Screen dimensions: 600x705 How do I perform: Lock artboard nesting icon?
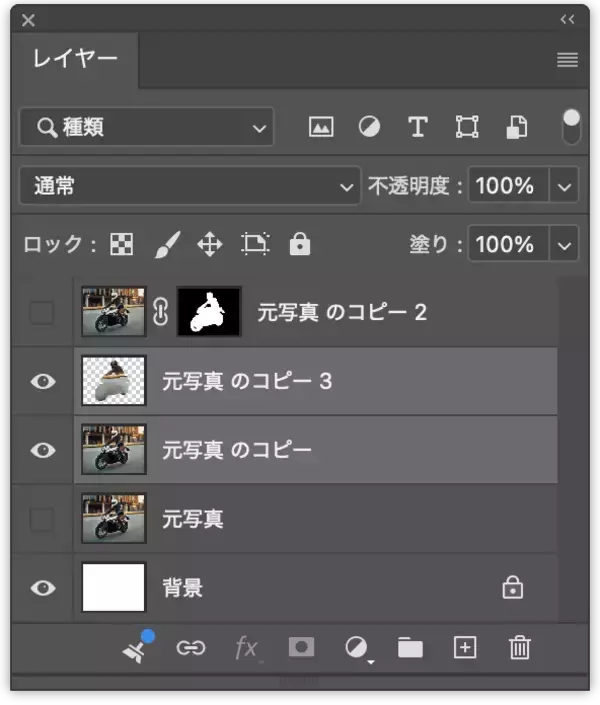pyautogui.click(x=255, y=244)
